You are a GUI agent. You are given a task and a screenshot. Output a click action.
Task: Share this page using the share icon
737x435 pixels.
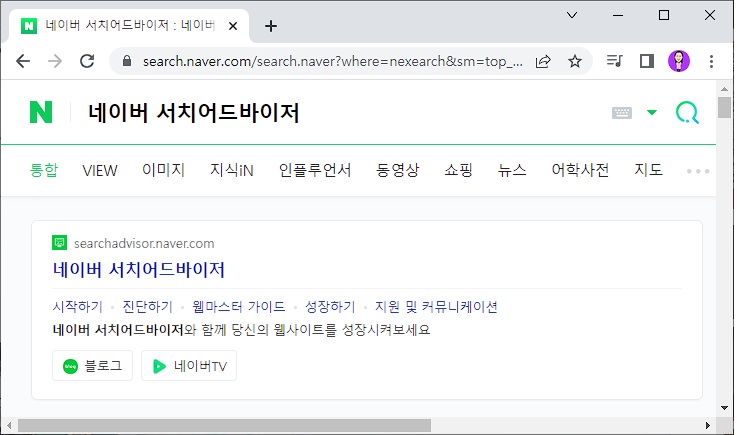tap(543, 61)
